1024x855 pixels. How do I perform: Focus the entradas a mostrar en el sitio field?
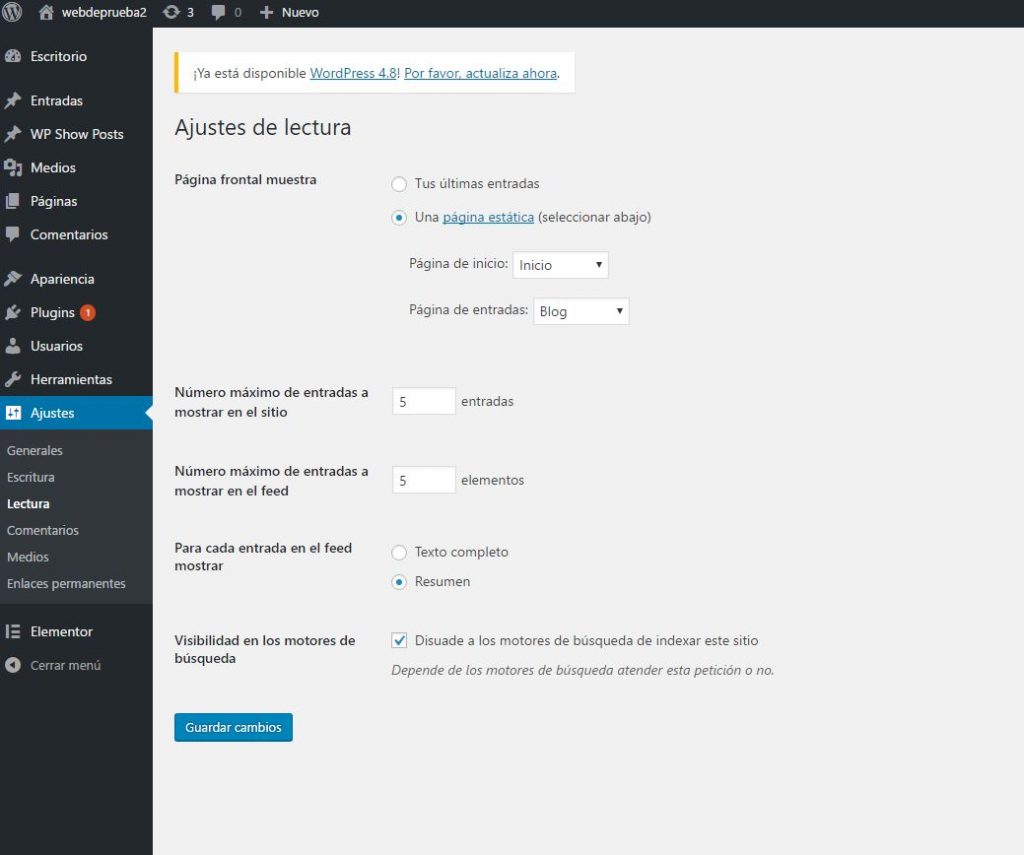point(423,401)
